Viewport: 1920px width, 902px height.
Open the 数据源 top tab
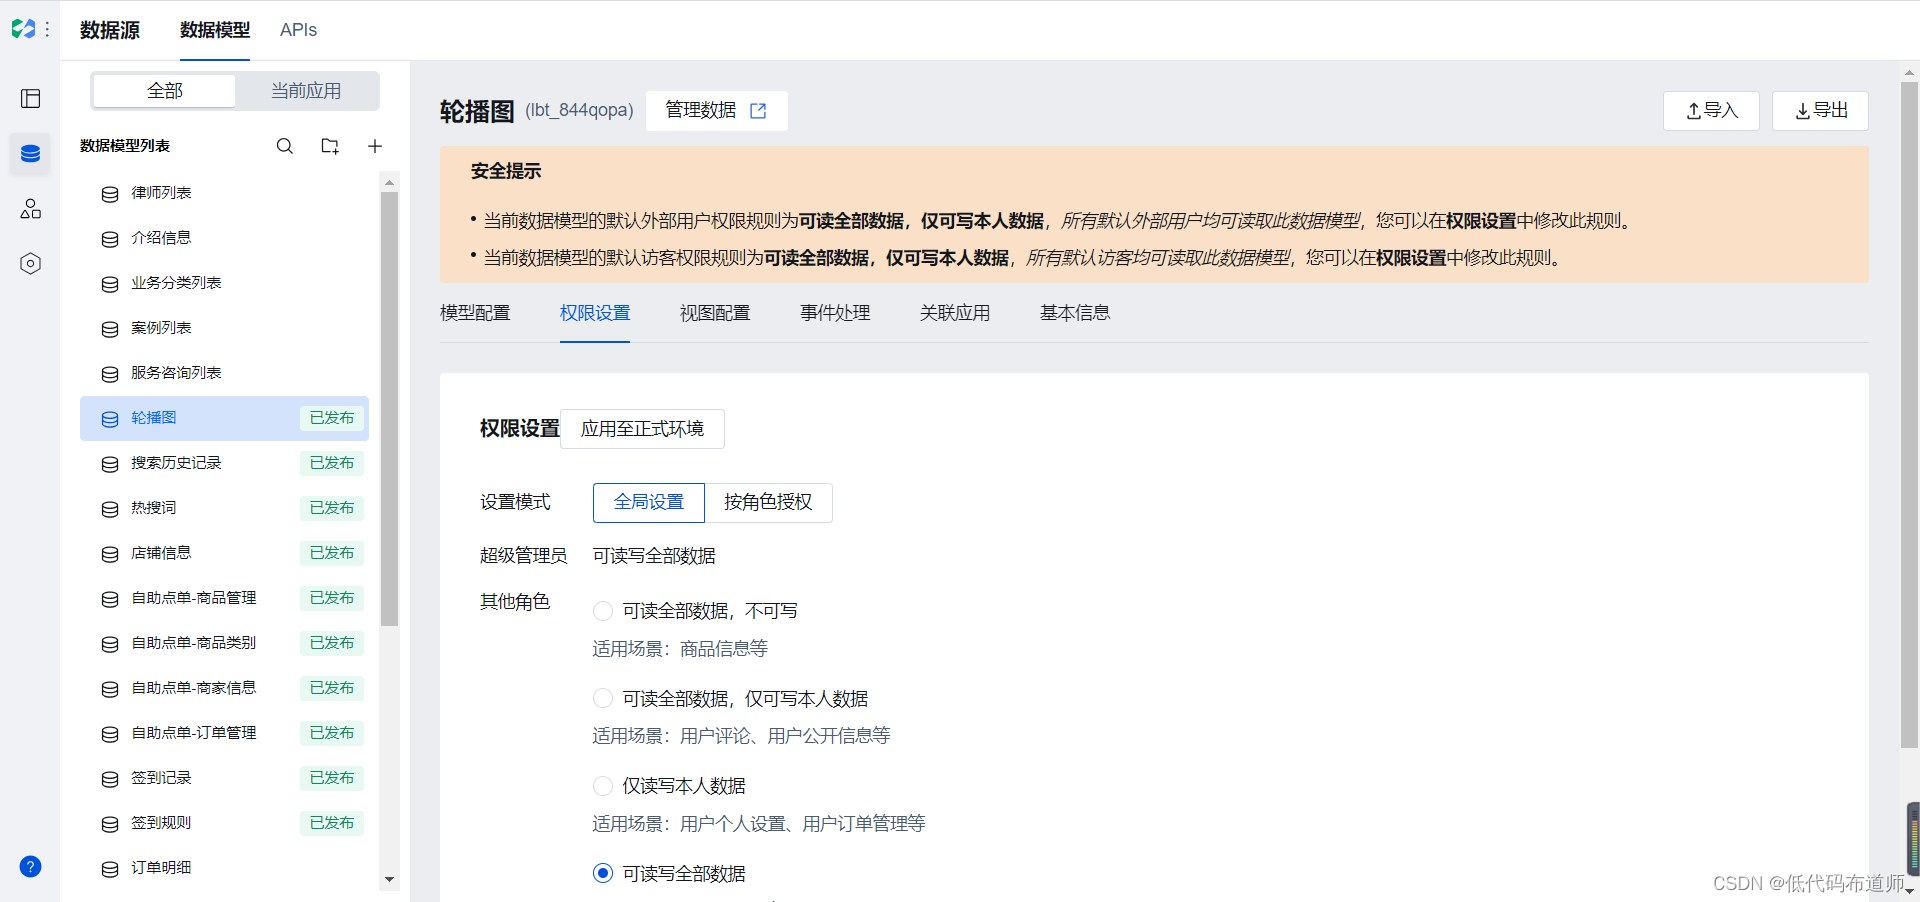pyautogui.click(x=110, y=30)
